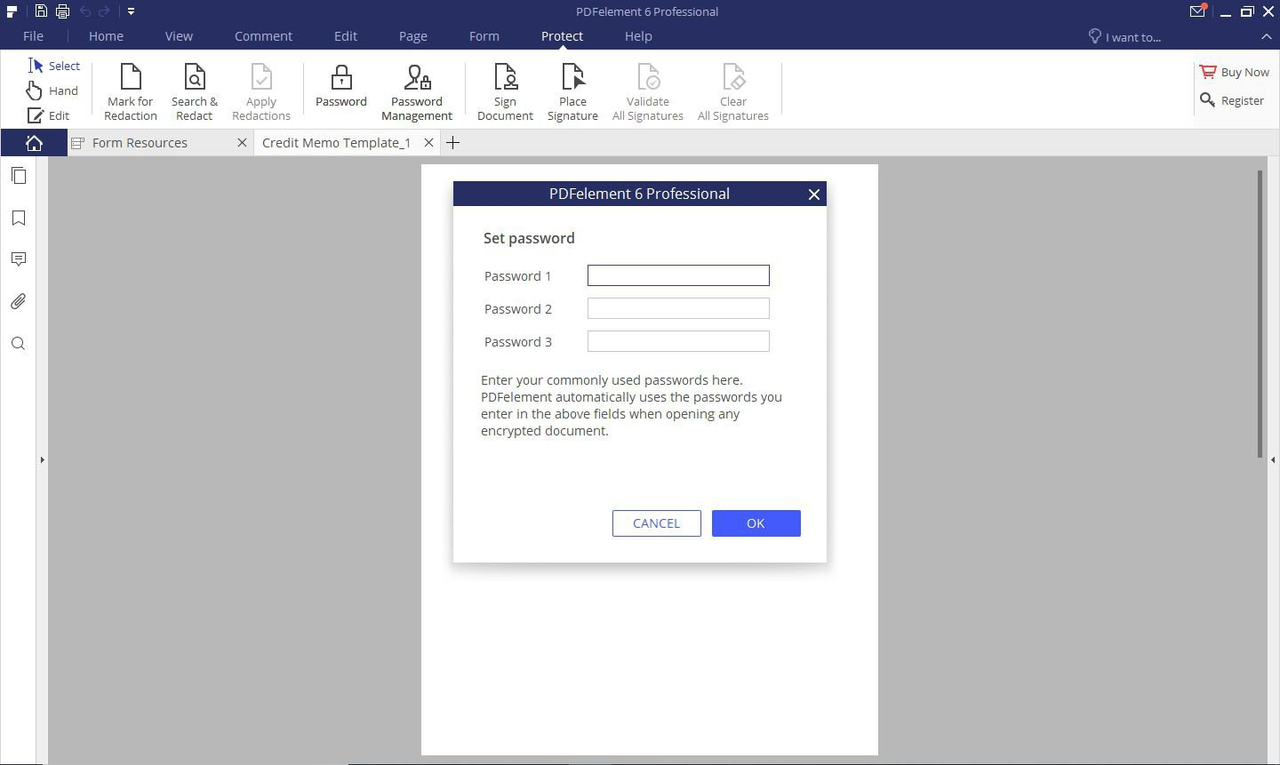Viewport: 1280px width, 765px height.
Task: Open the Edit ribbon tab
Action: click(345, 36)
